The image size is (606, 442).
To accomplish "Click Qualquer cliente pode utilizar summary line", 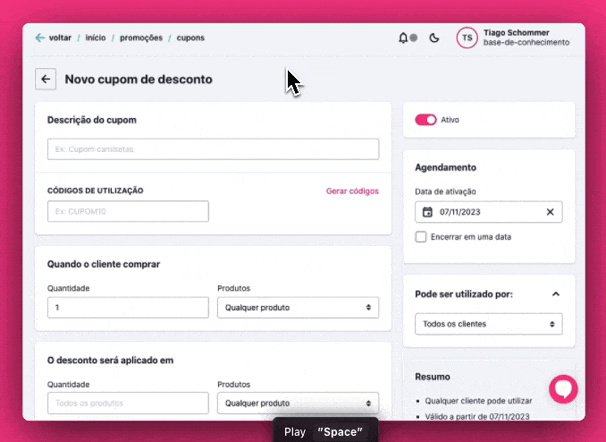I will tap(478, 401).
